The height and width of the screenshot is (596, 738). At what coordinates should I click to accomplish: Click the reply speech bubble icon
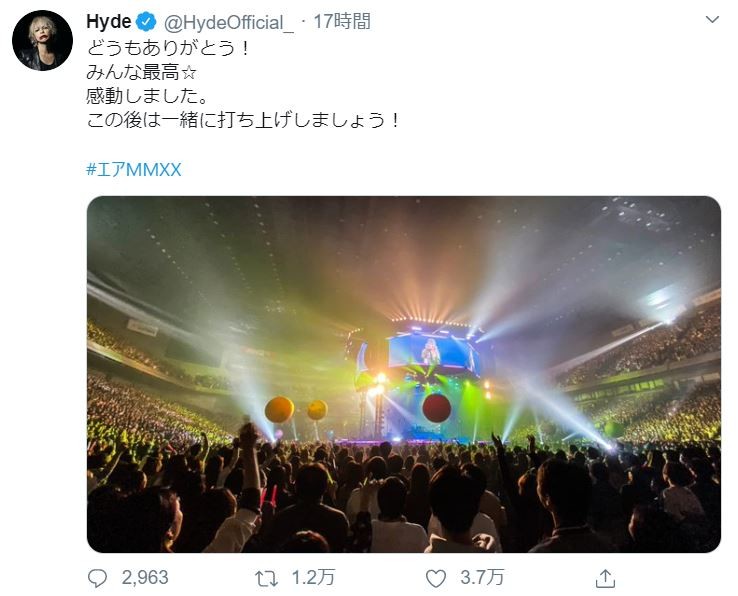coord(97,577)
